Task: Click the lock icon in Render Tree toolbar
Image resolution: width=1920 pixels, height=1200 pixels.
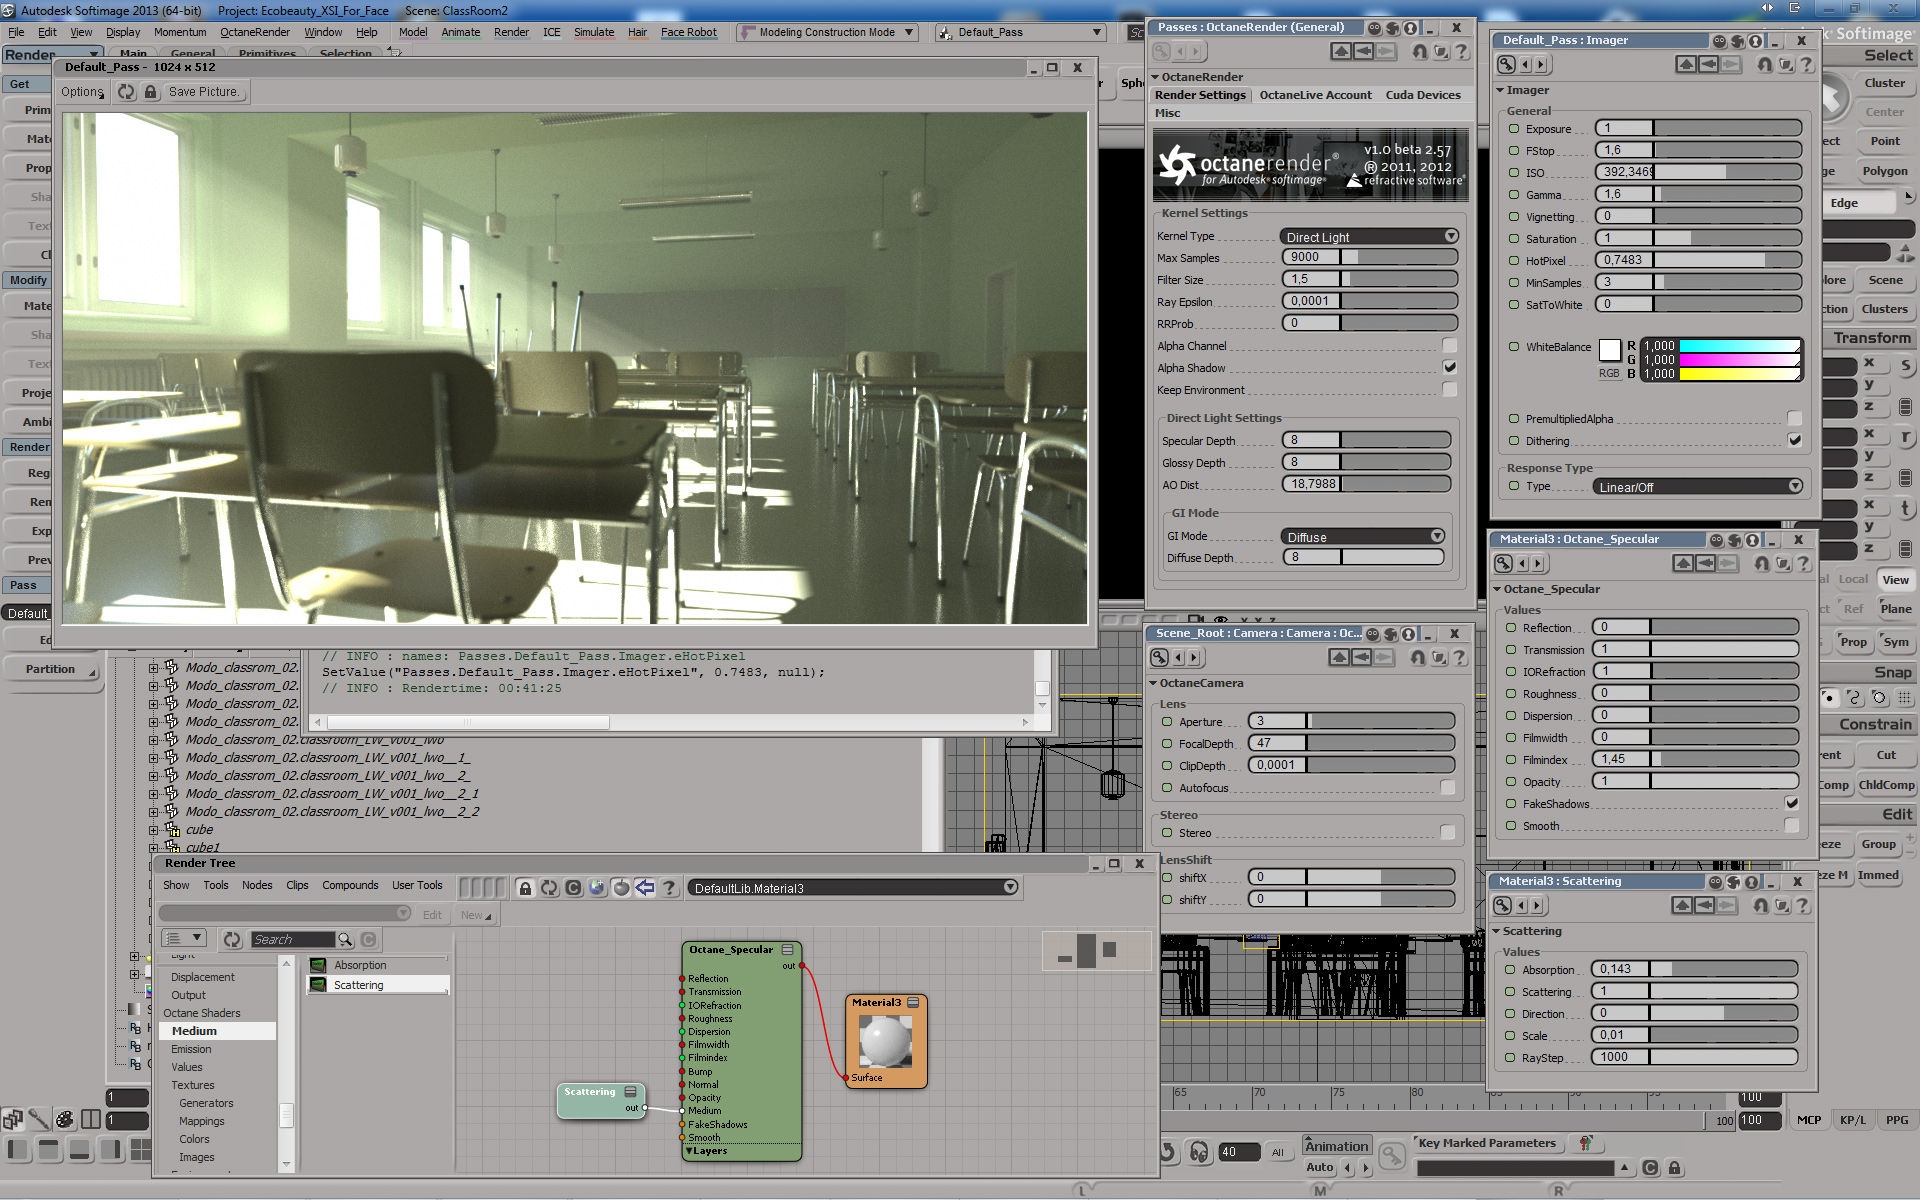Action: (525, 888)
